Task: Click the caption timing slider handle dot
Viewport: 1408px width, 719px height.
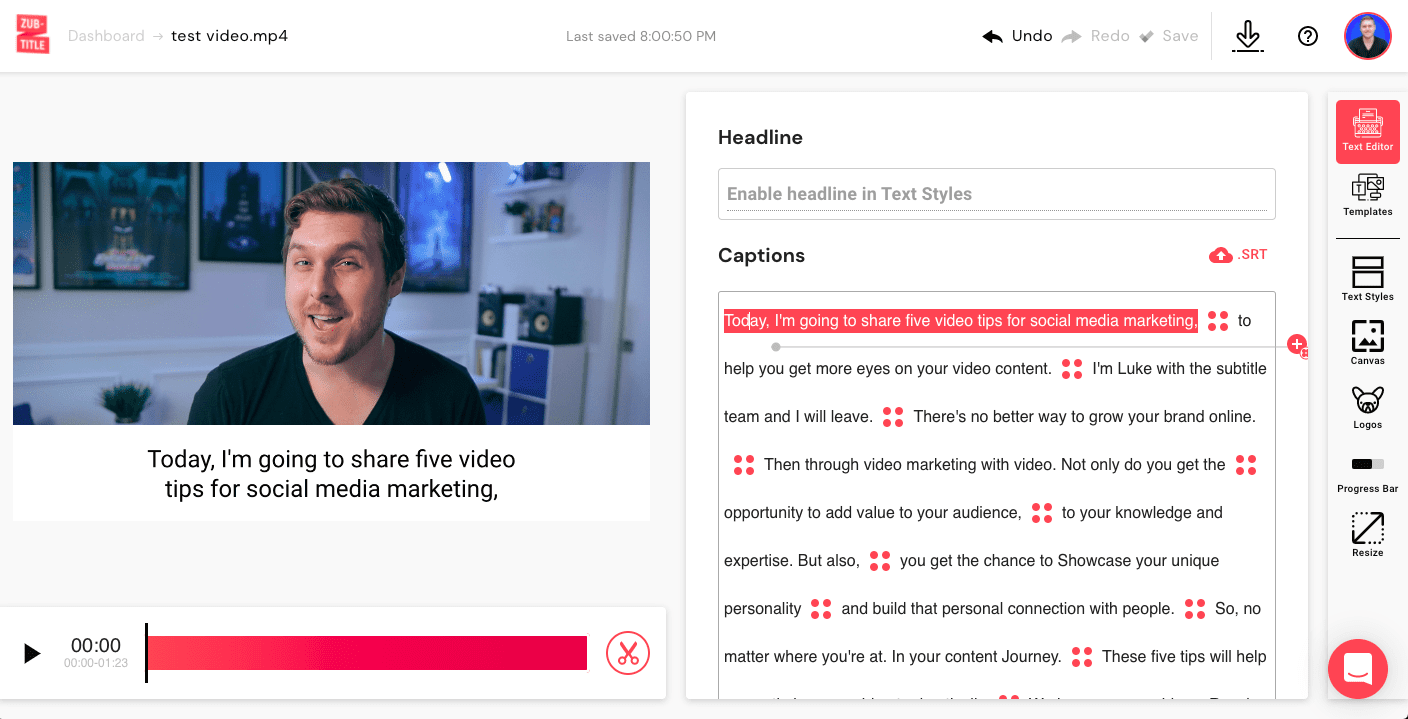Action: [776, 347]
